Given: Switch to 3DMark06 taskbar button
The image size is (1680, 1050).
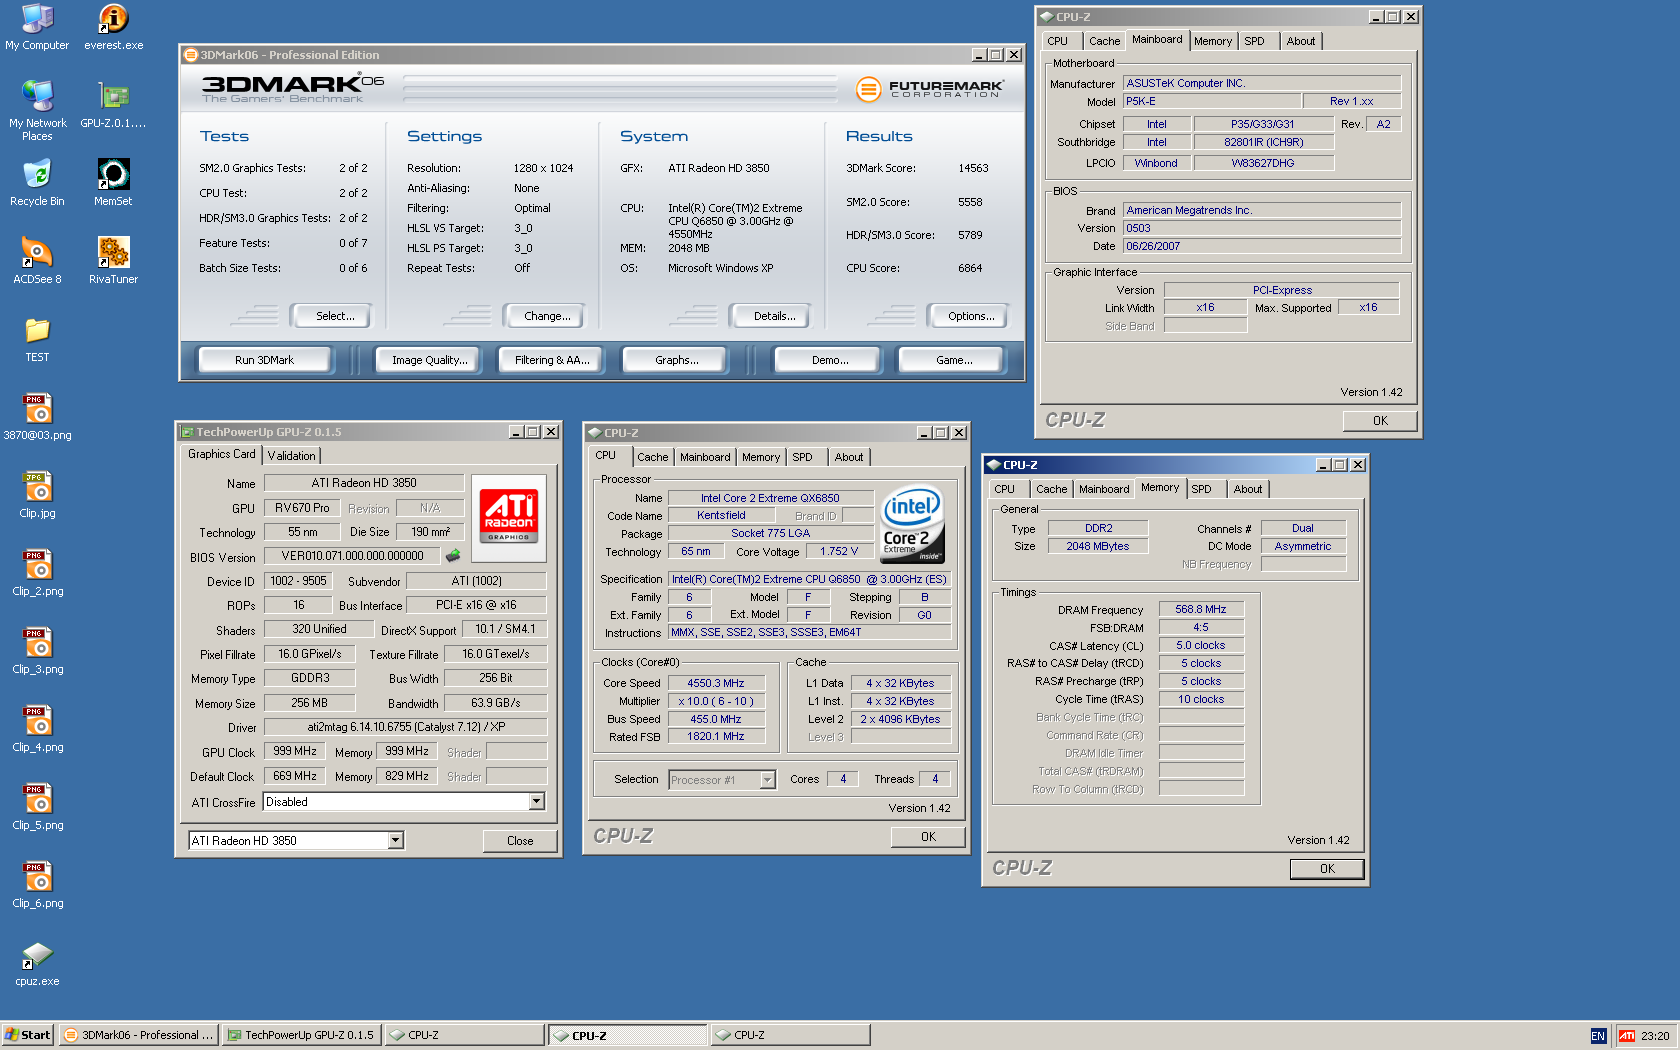Looking at the screenshot, I should [138, 1035].
